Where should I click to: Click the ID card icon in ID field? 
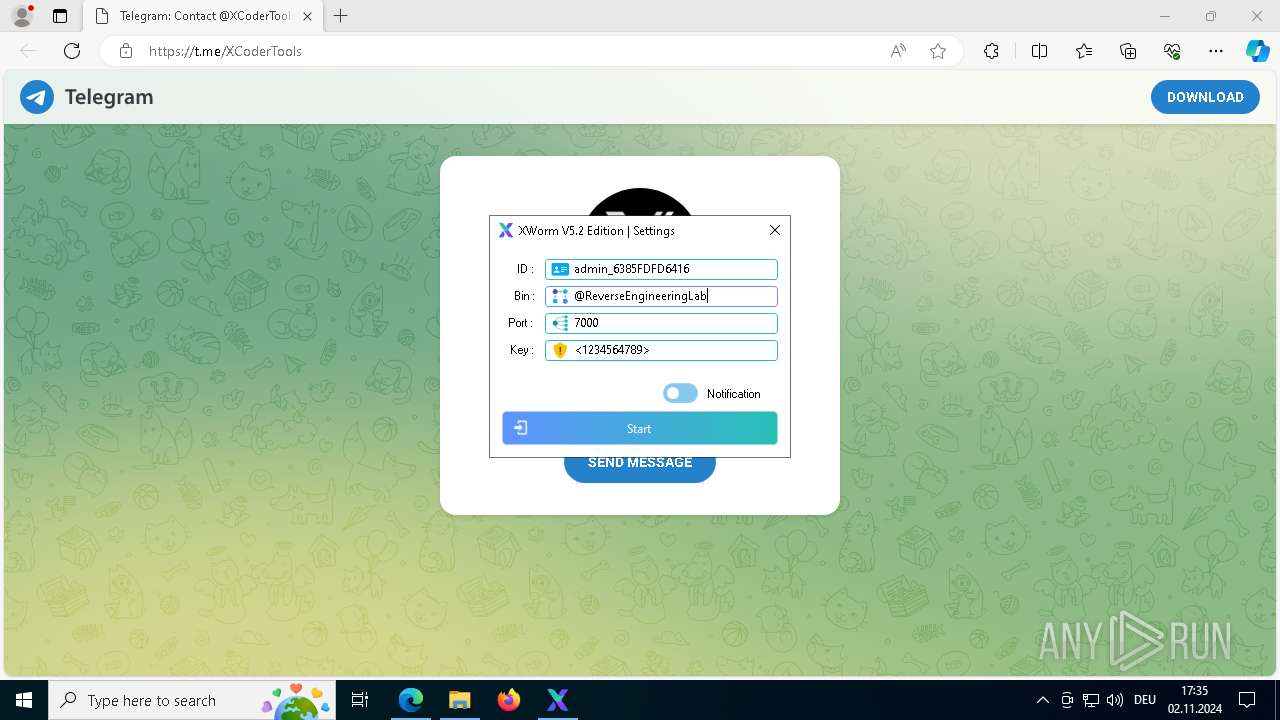coord(560,269)
